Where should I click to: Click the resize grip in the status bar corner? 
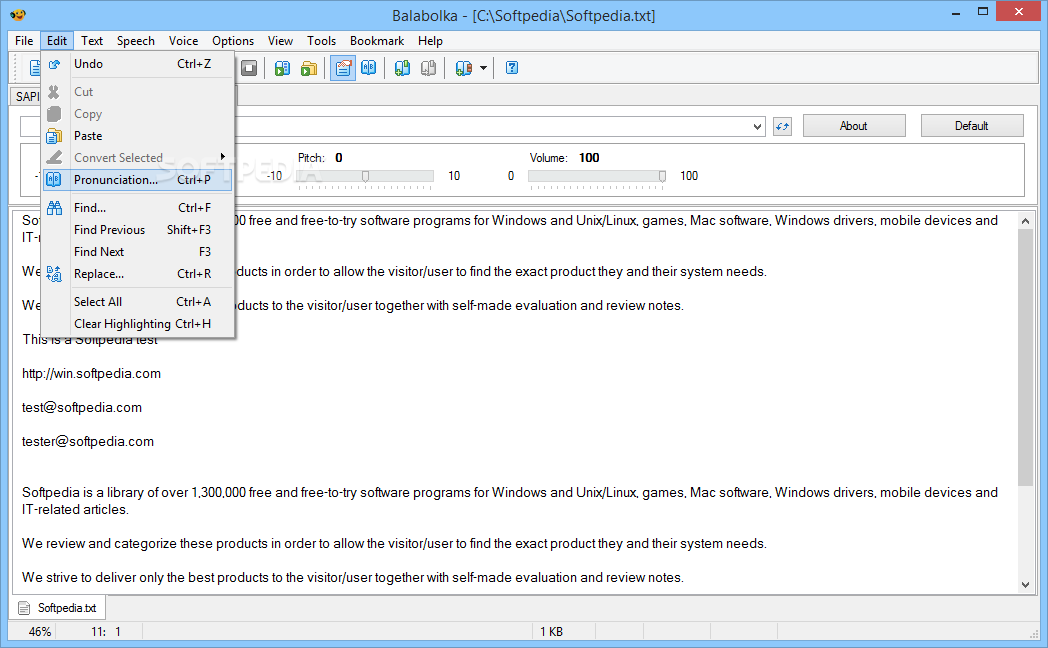pyautogui.click(x=1034, y=634)
